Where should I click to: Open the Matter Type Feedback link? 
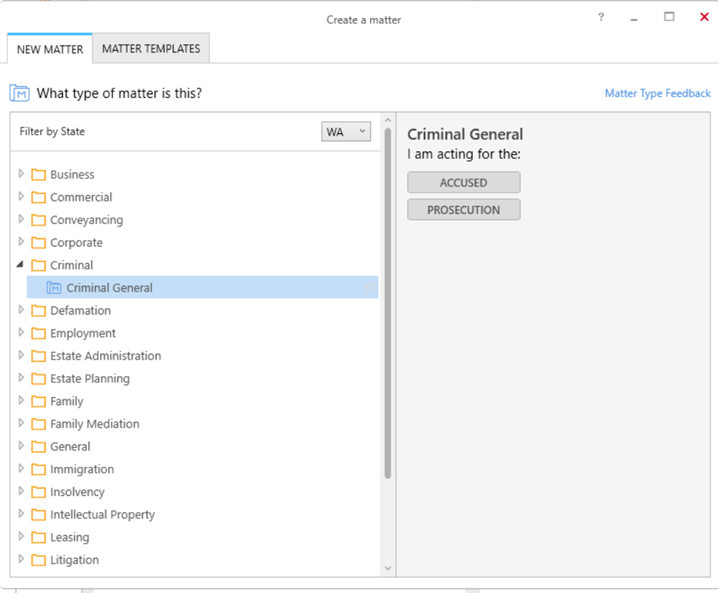pyautogui.click(x=658, y=93)
